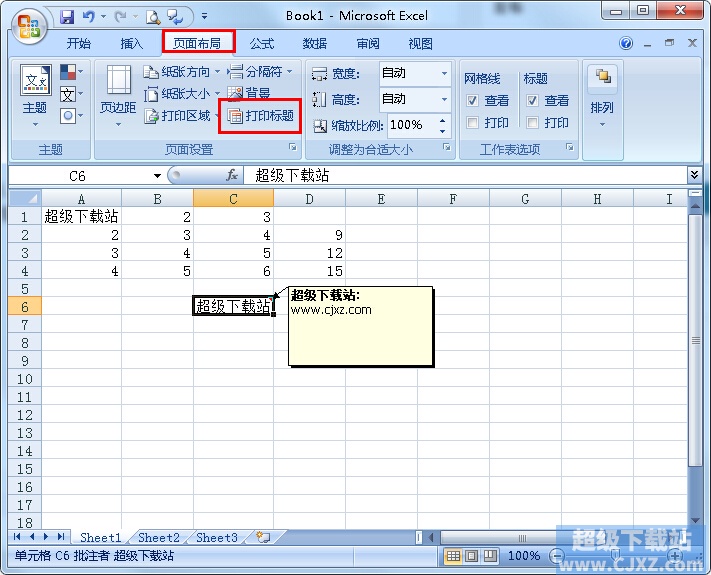The height and width of the screenshot is (575, 711).
Task: Zoom out with the minus button
Action: [557, 556]
